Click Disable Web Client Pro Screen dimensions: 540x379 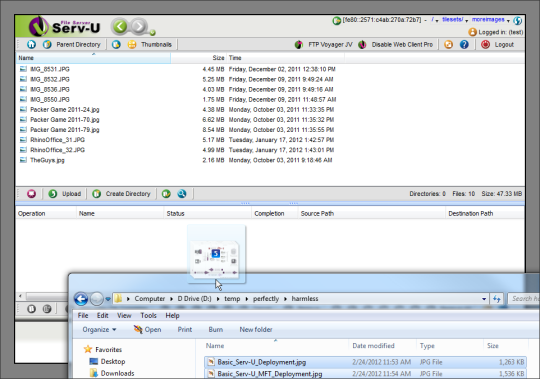pos(396,44)
